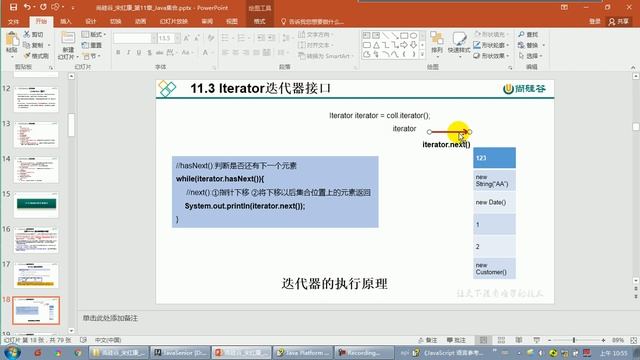
Task: Select slide 17 thumbnail
Action: [36, 276]
